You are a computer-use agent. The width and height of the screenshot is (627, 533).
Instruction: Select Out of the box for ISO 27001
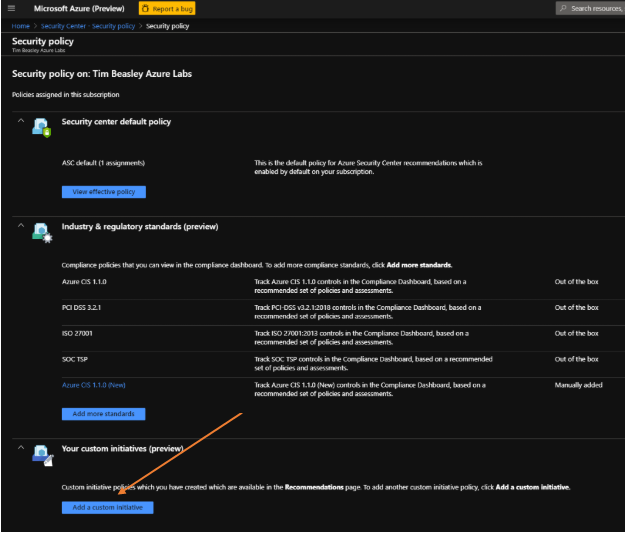pyautogui.click(x=576, y=333)
